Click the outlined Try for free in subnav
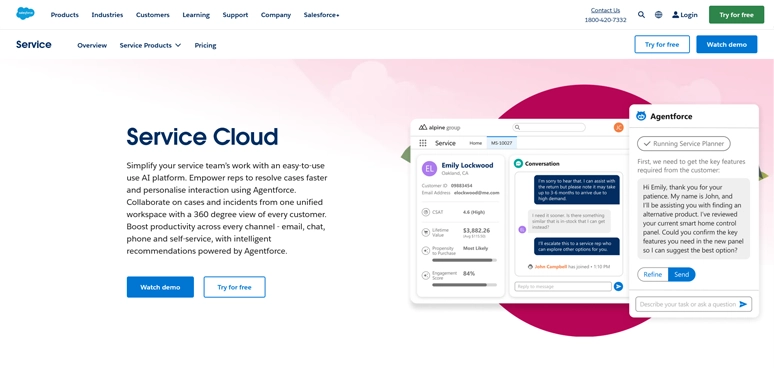 (x=662, y=44)
